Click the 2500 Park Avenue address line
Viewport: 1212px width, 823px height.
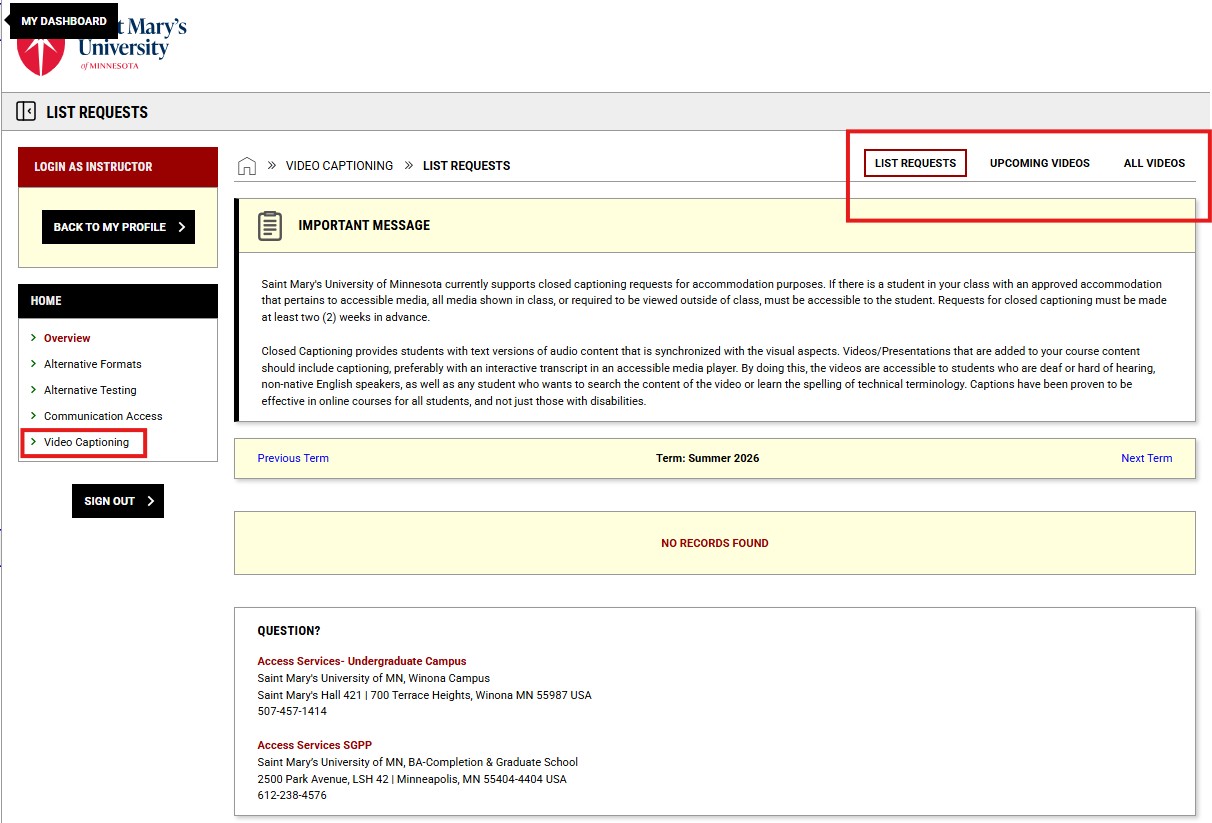(x=412, y=779)
